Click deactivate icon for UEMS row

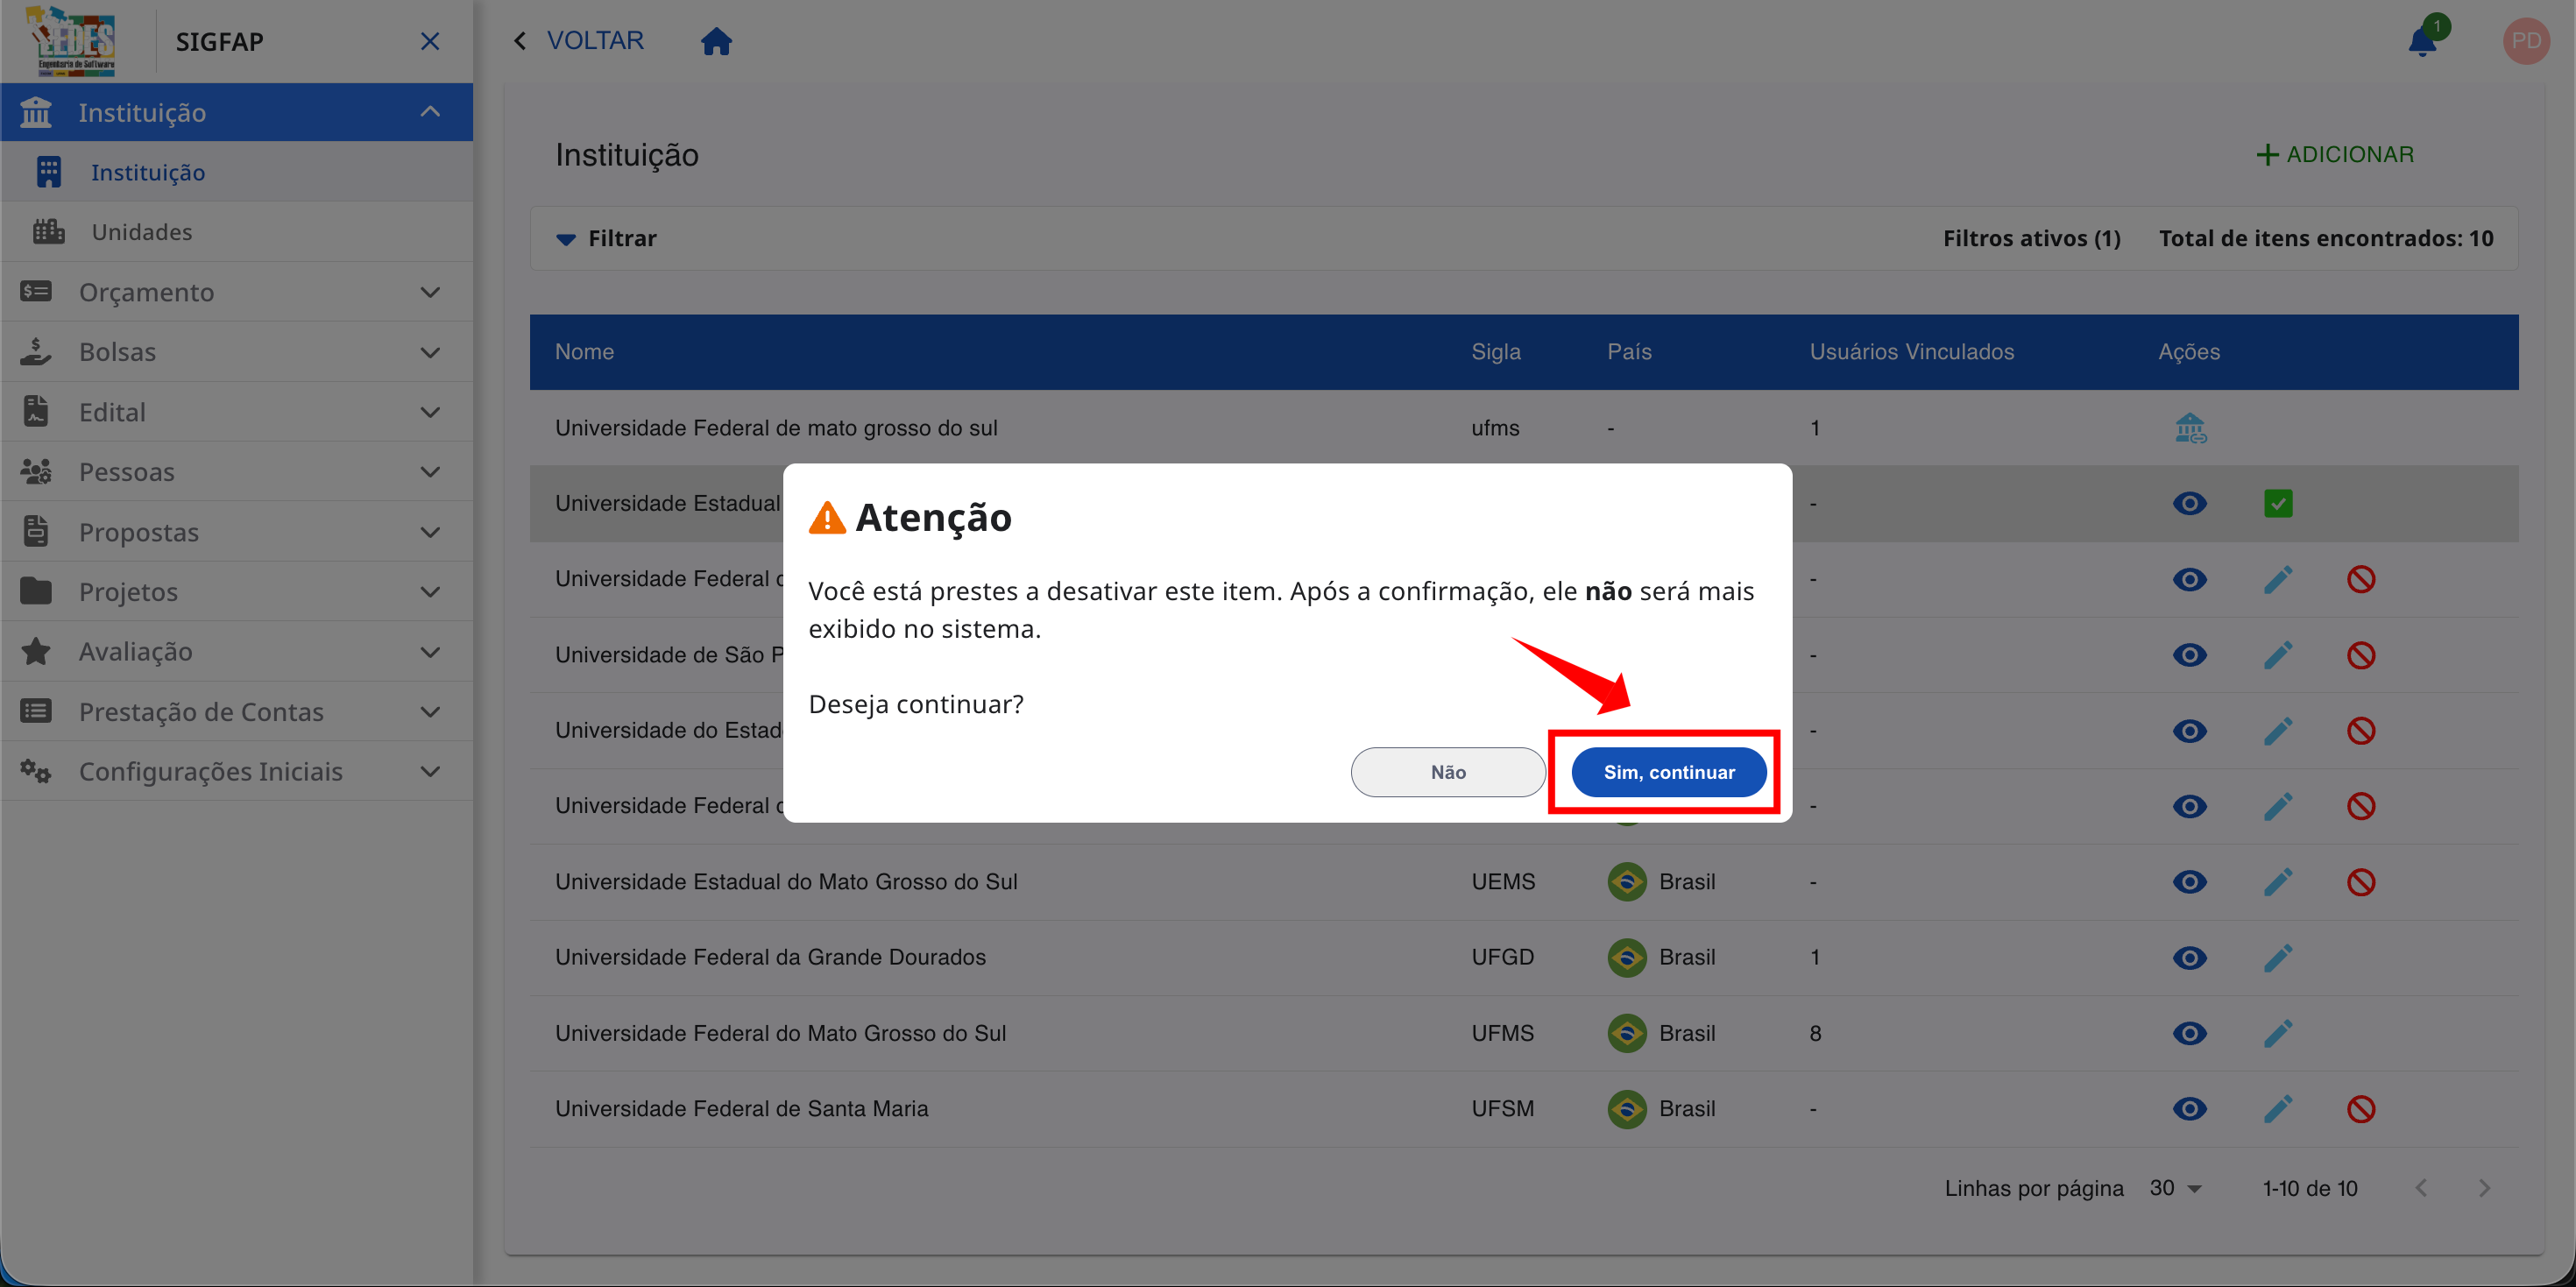tap(2360, 882)
